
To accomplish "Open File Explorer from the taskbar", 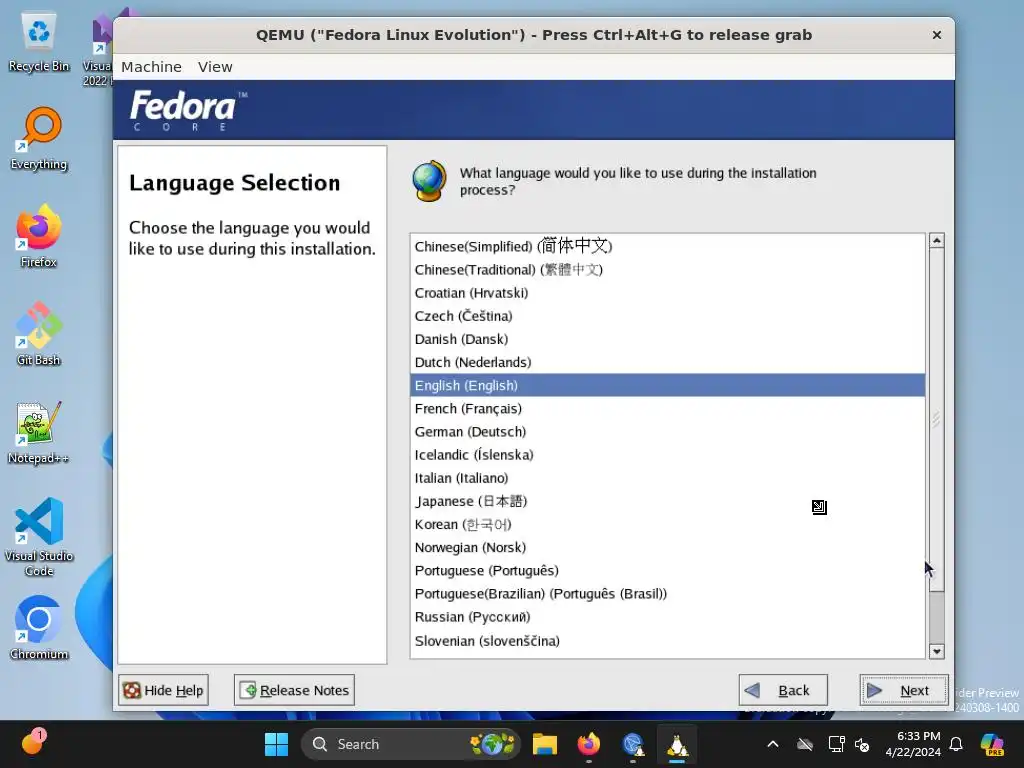I will [x=545, y=744].
